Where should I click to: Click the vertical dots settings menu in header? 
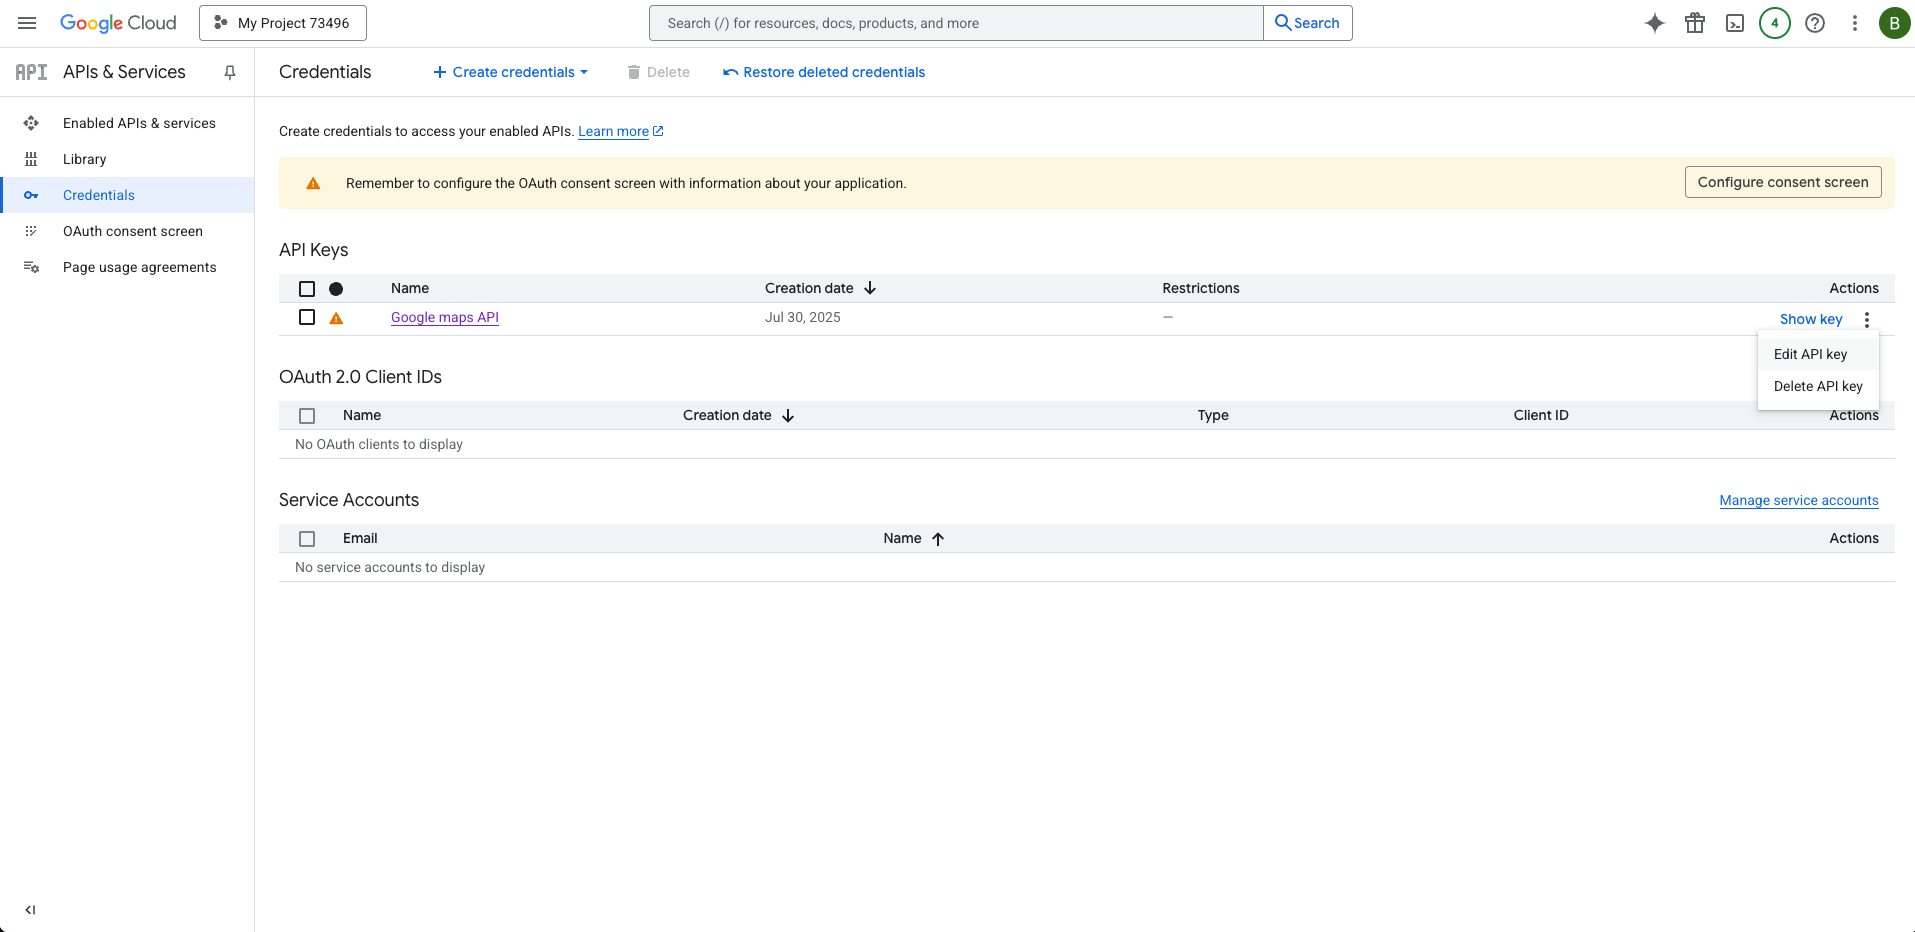pos(1855,23)
